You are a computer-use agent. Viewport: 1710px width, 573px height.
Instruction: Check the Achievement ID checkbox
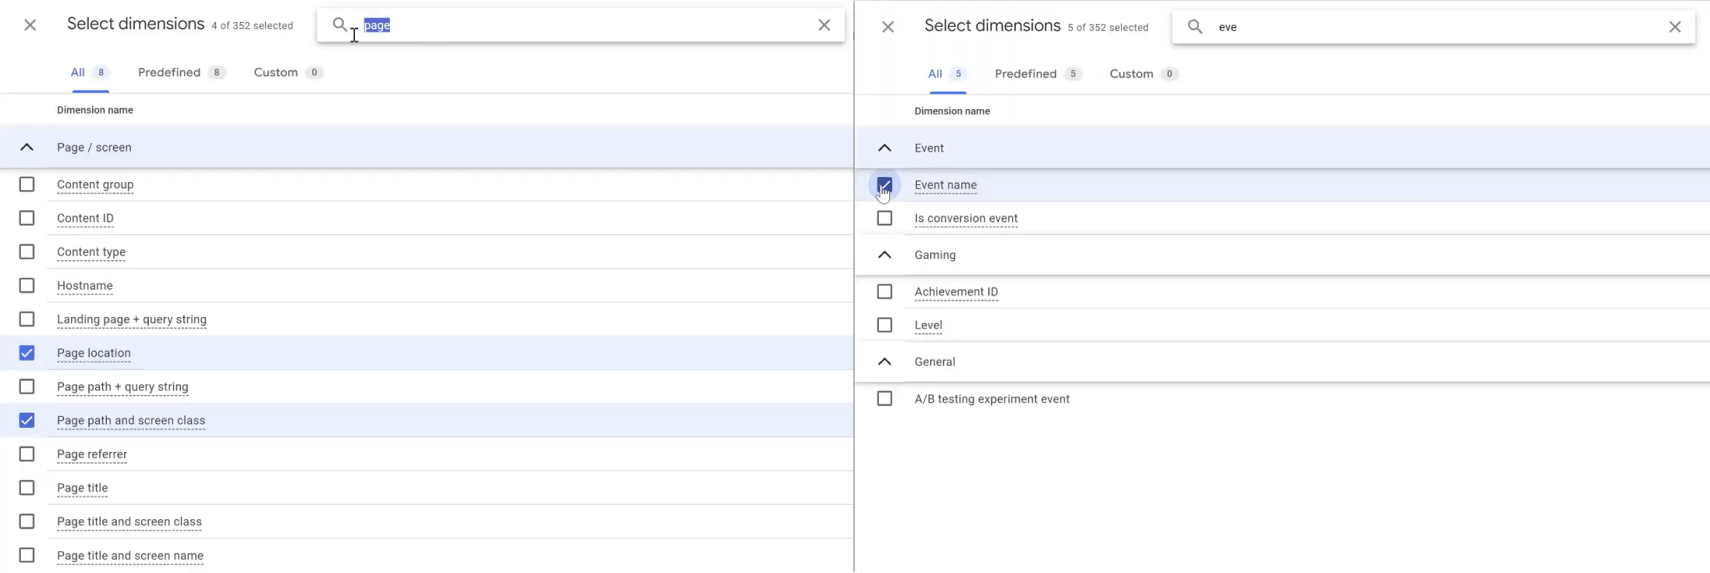pyautogui.click(x=884, y=292)
